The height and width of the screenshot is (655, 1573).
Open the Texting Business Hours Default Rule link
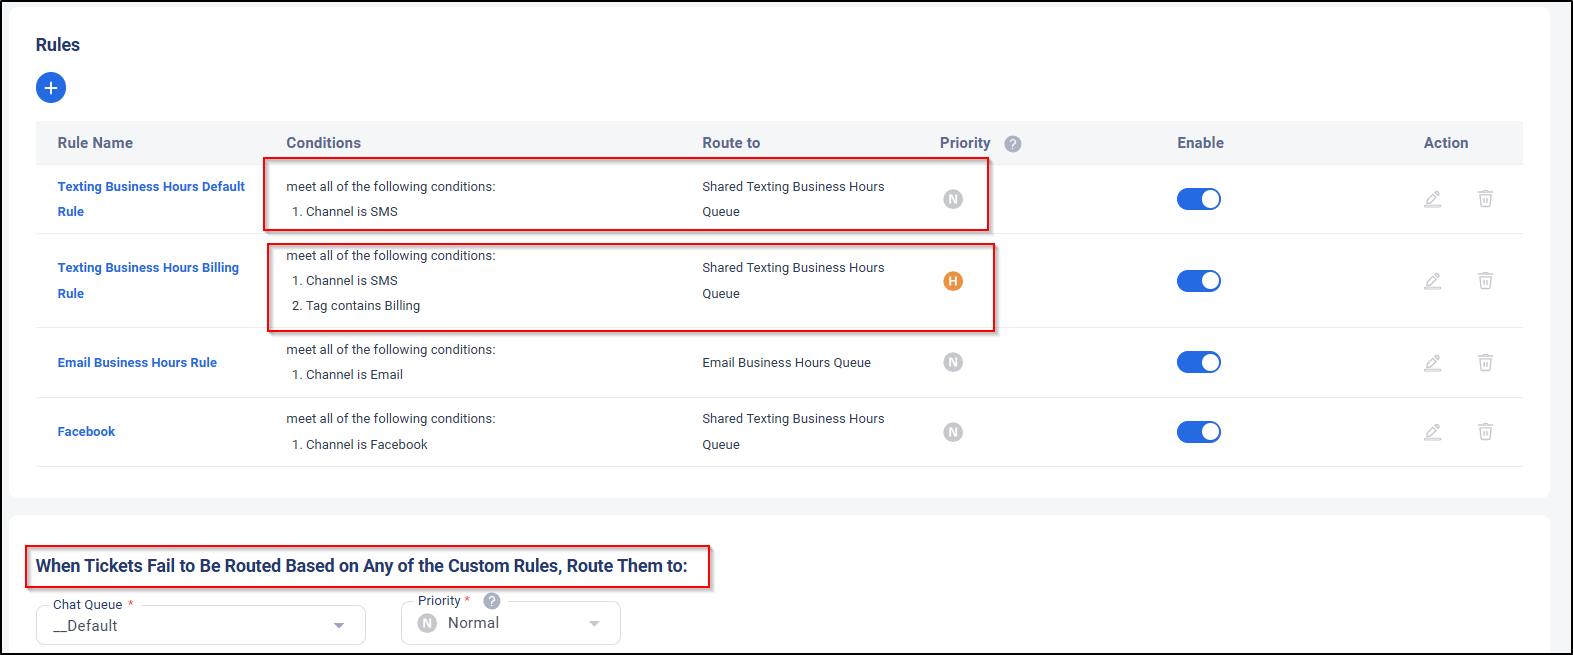tap(150, 187)
